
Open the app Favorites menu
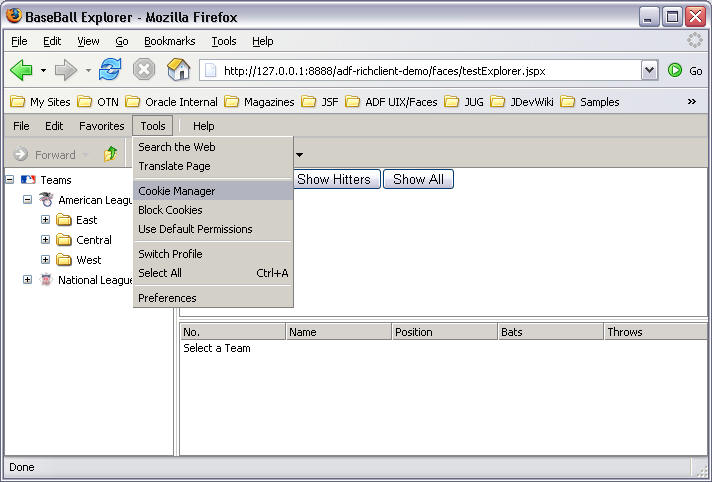pos(102,126)
